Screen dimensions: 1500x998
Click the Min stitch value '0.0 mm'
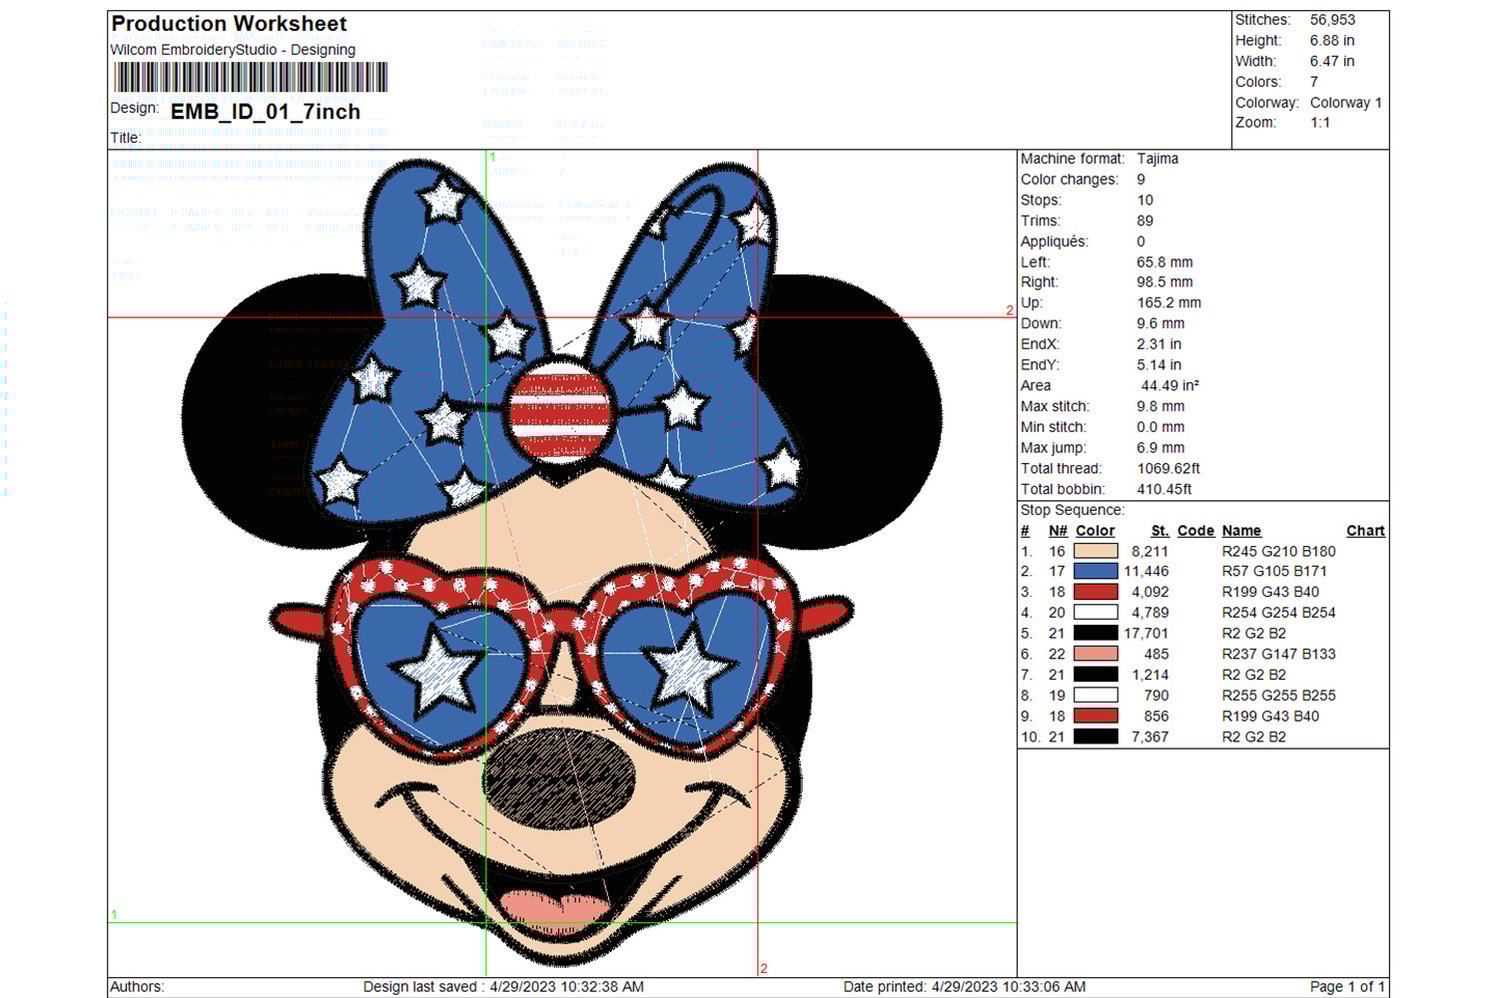click(1161, 427)
